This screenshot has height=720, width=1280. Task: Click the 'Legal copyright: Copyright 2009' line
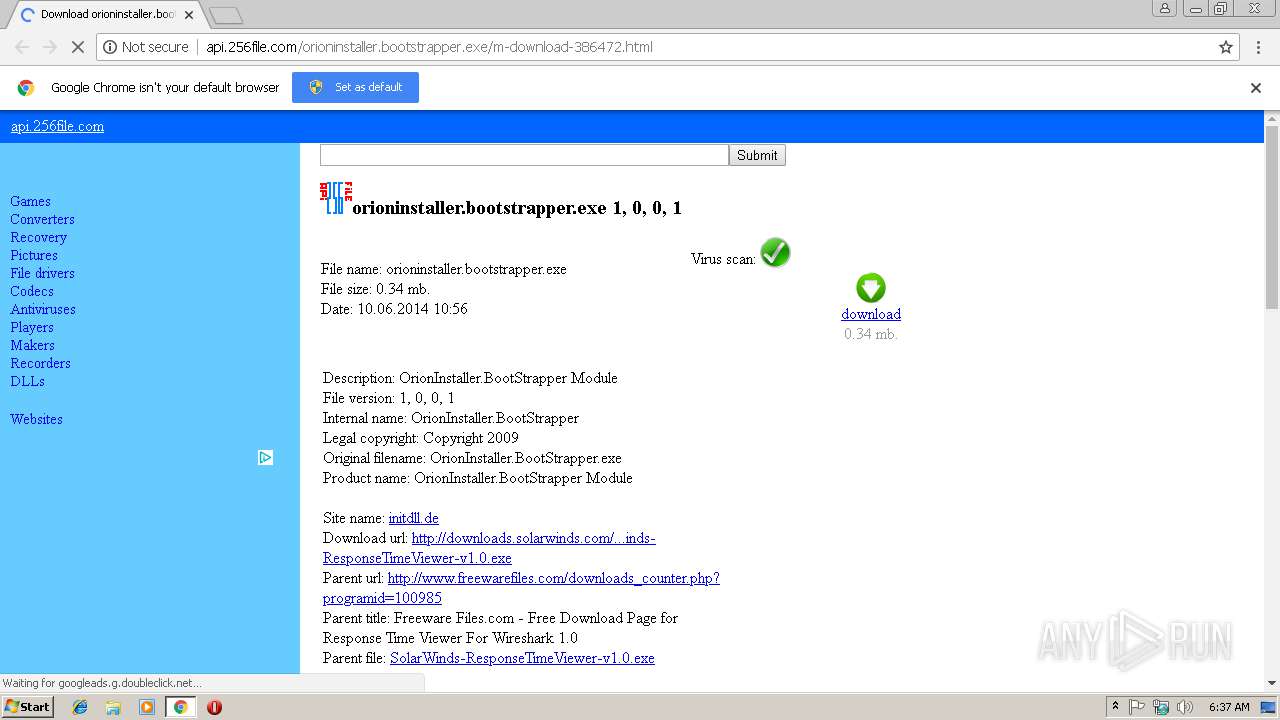pyautogui.click(x=421, y=438)
